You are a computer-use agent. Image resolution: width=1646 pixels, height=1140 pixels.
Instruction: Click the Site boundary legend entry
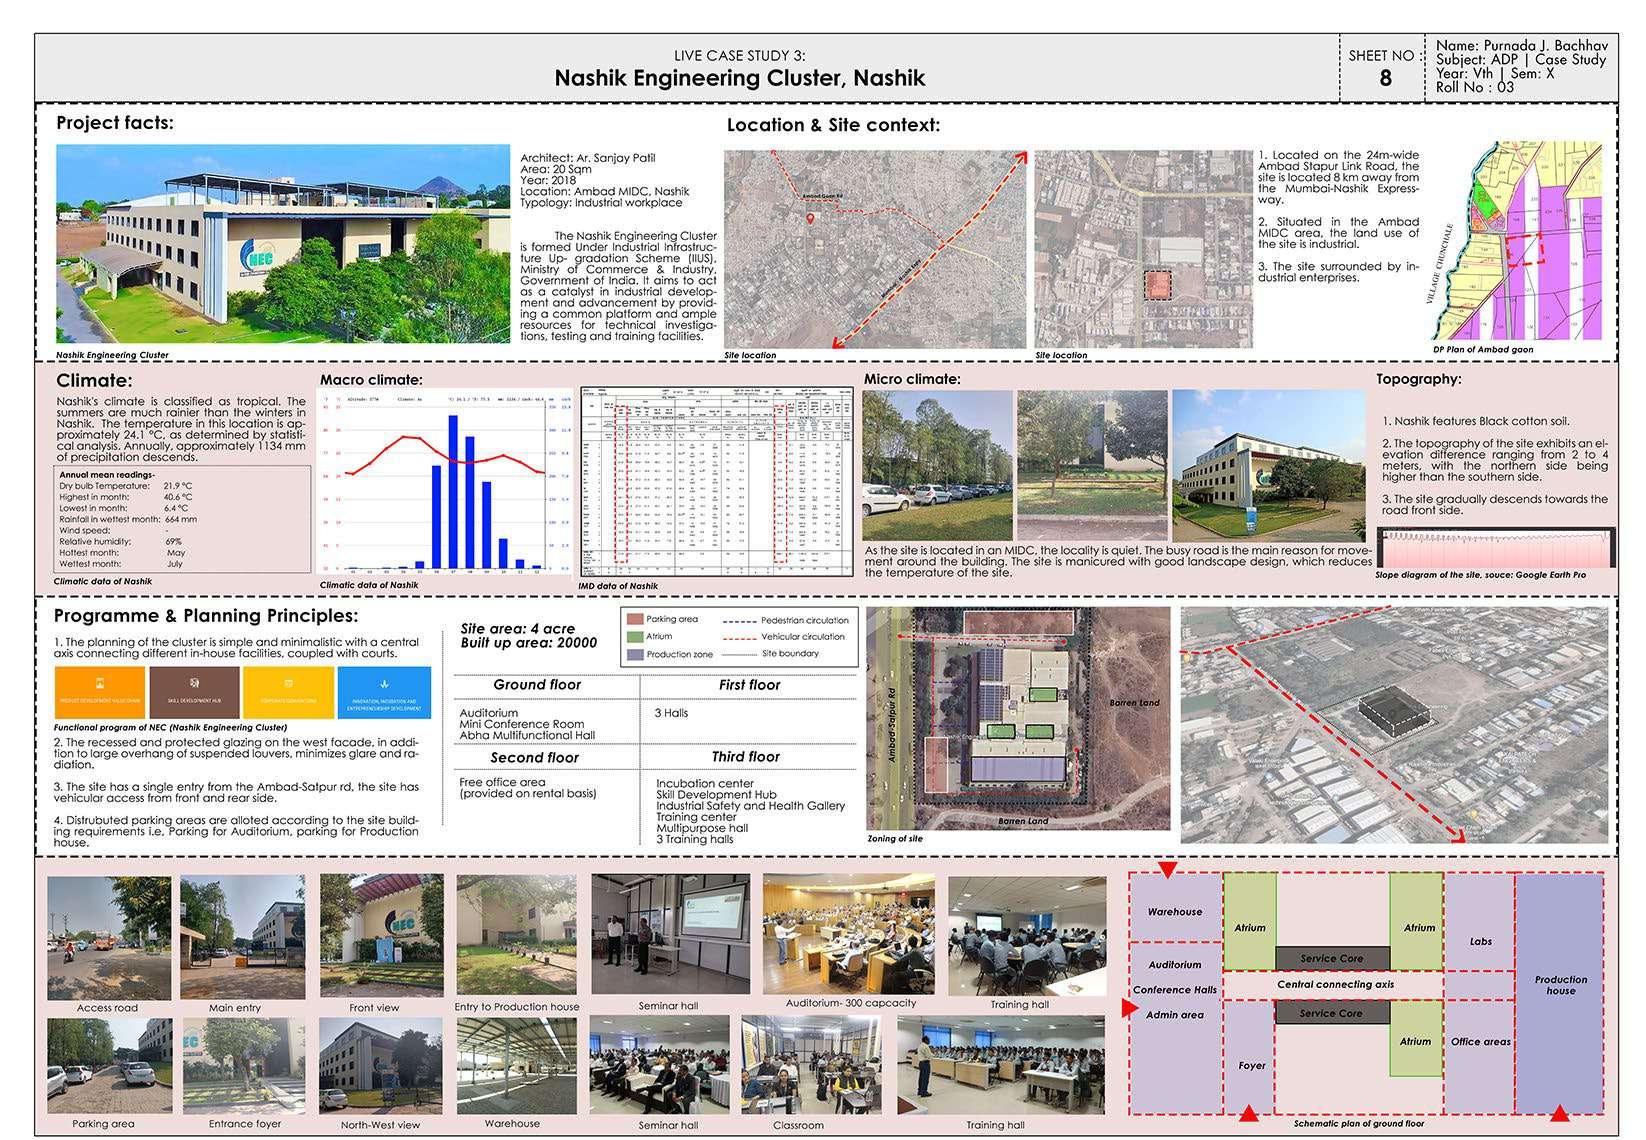(x=770, y=654)
